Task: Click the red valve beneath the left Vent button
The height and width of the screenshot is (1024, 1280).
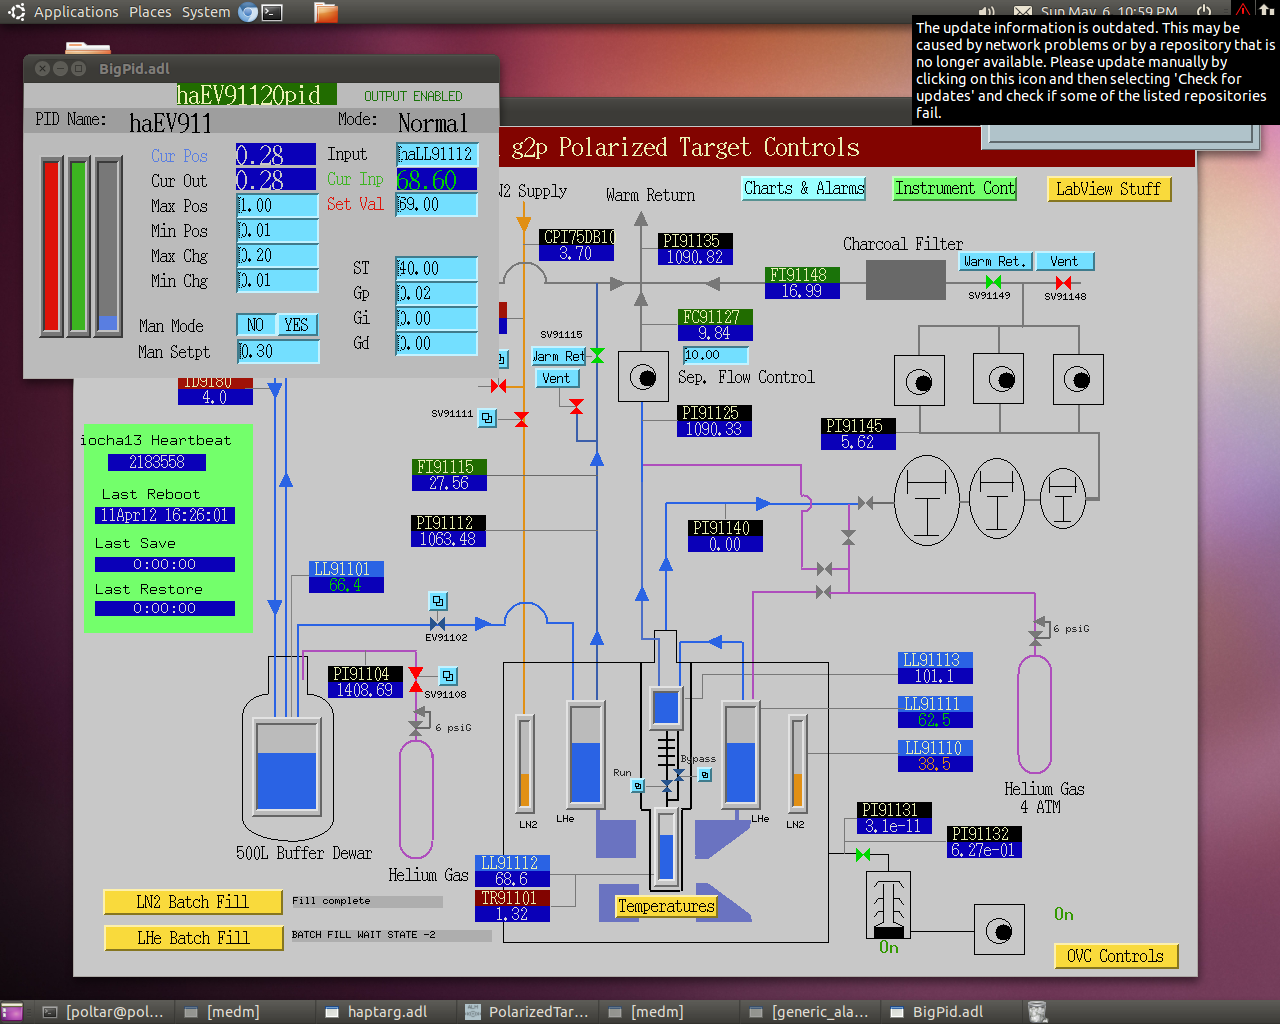Action: [576, 406]
